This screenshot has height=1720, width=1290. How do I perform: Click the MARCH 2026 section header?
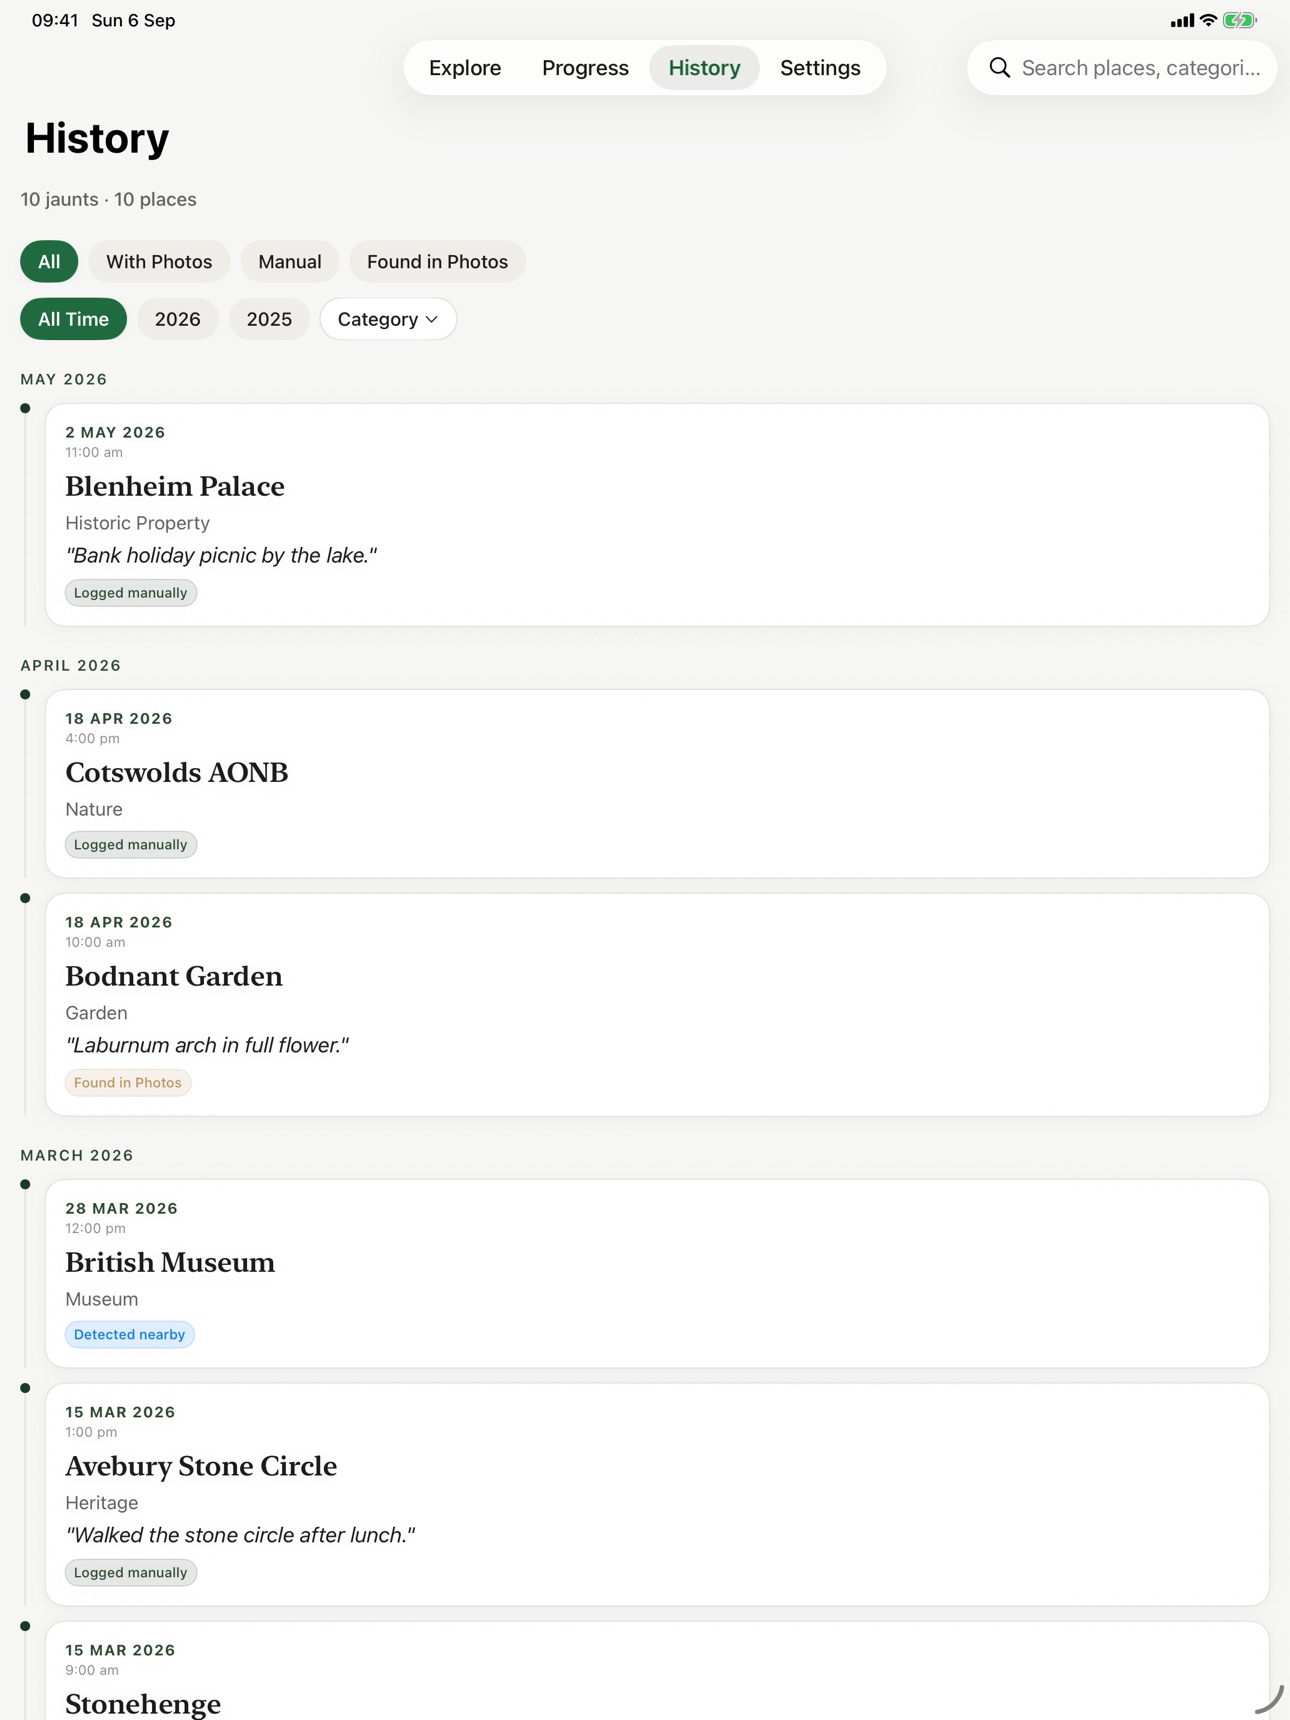[x=77, y=1156]
